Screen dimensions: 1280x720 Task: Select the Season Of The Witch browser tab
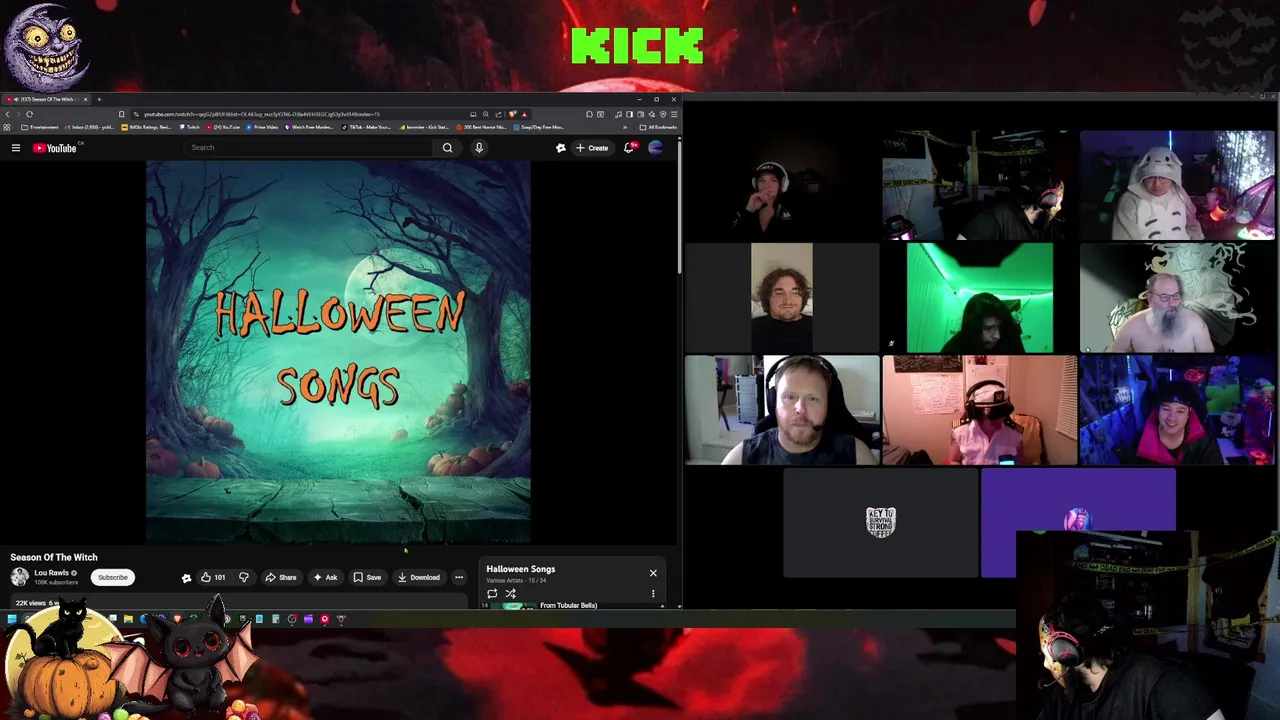tap(45, 99)
